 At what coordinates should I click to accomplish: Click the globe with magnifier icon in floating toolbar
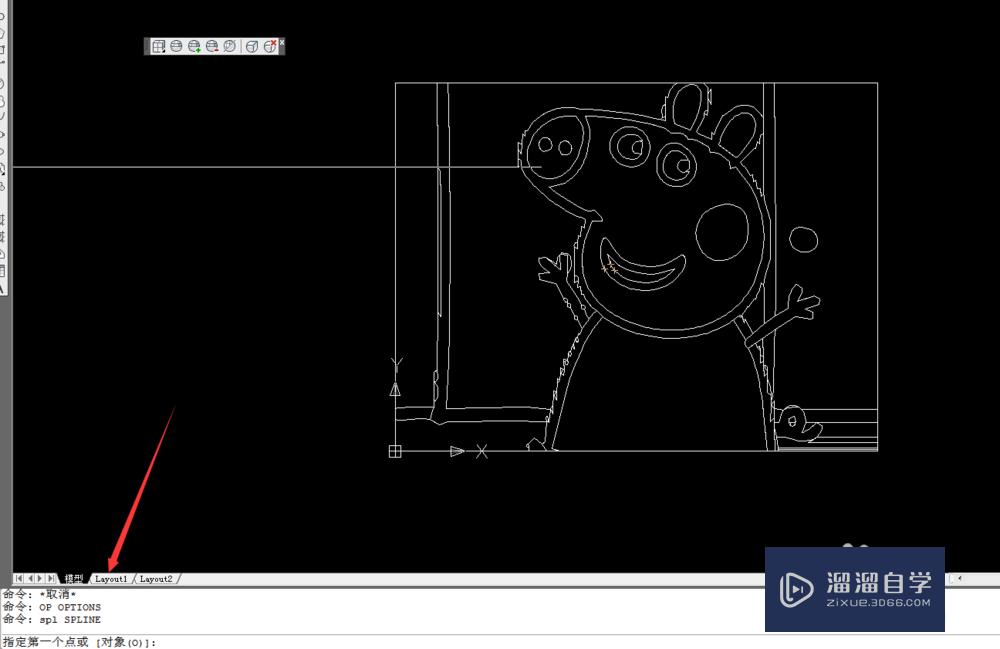[230, 46]
